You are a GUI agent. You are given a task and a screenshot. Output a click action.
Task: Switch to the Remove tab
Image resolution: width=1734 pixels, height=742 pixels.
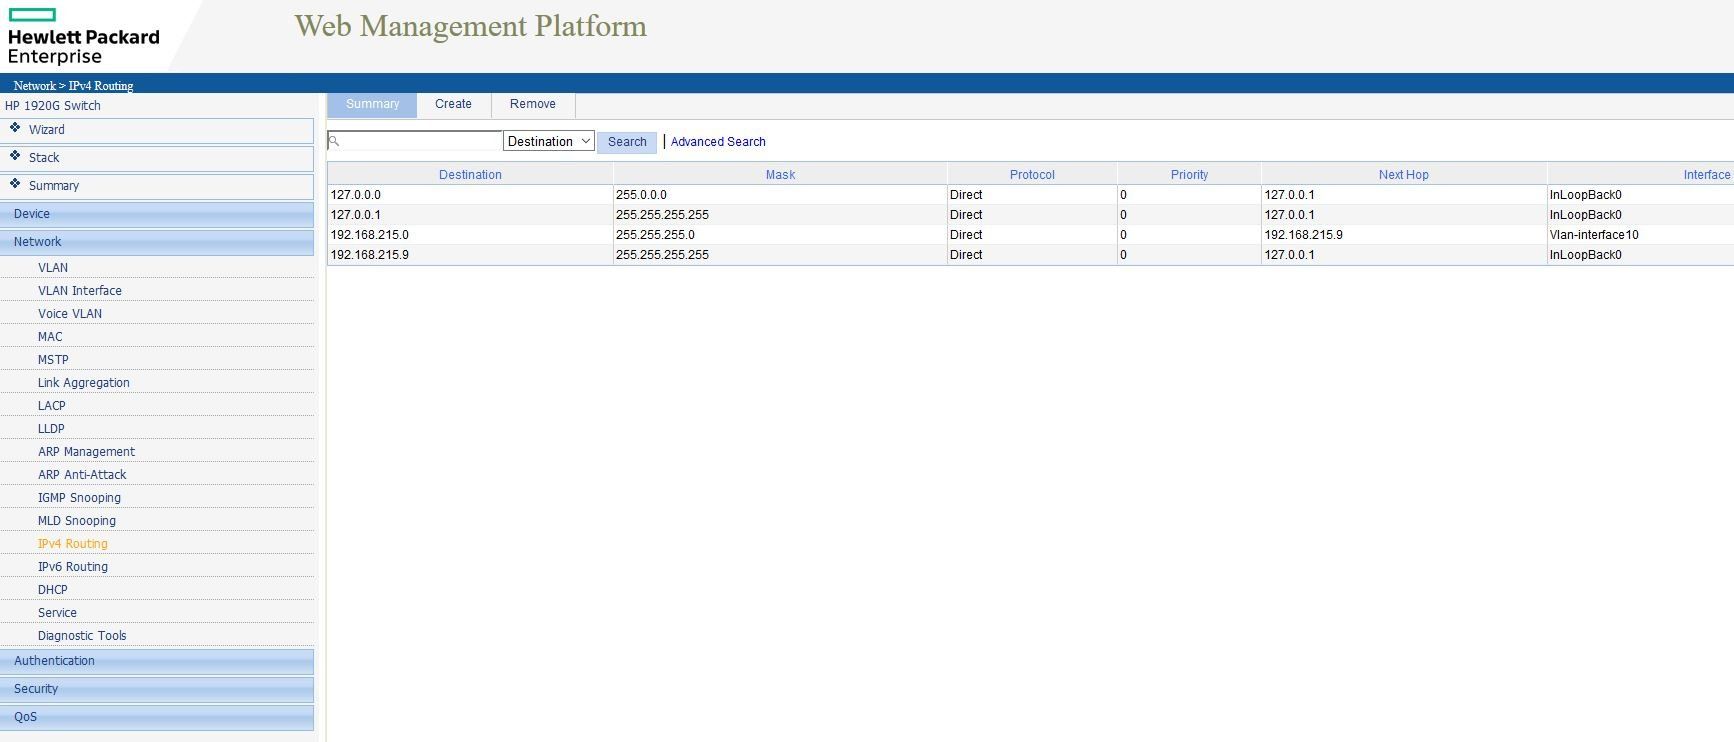tap(533, 105)
